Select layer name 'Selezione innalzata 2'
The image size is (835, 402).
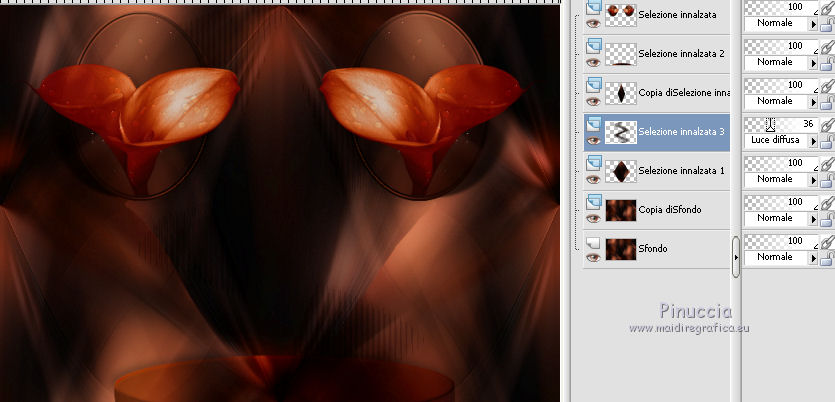pyautogui.click(x=682, y=54)
